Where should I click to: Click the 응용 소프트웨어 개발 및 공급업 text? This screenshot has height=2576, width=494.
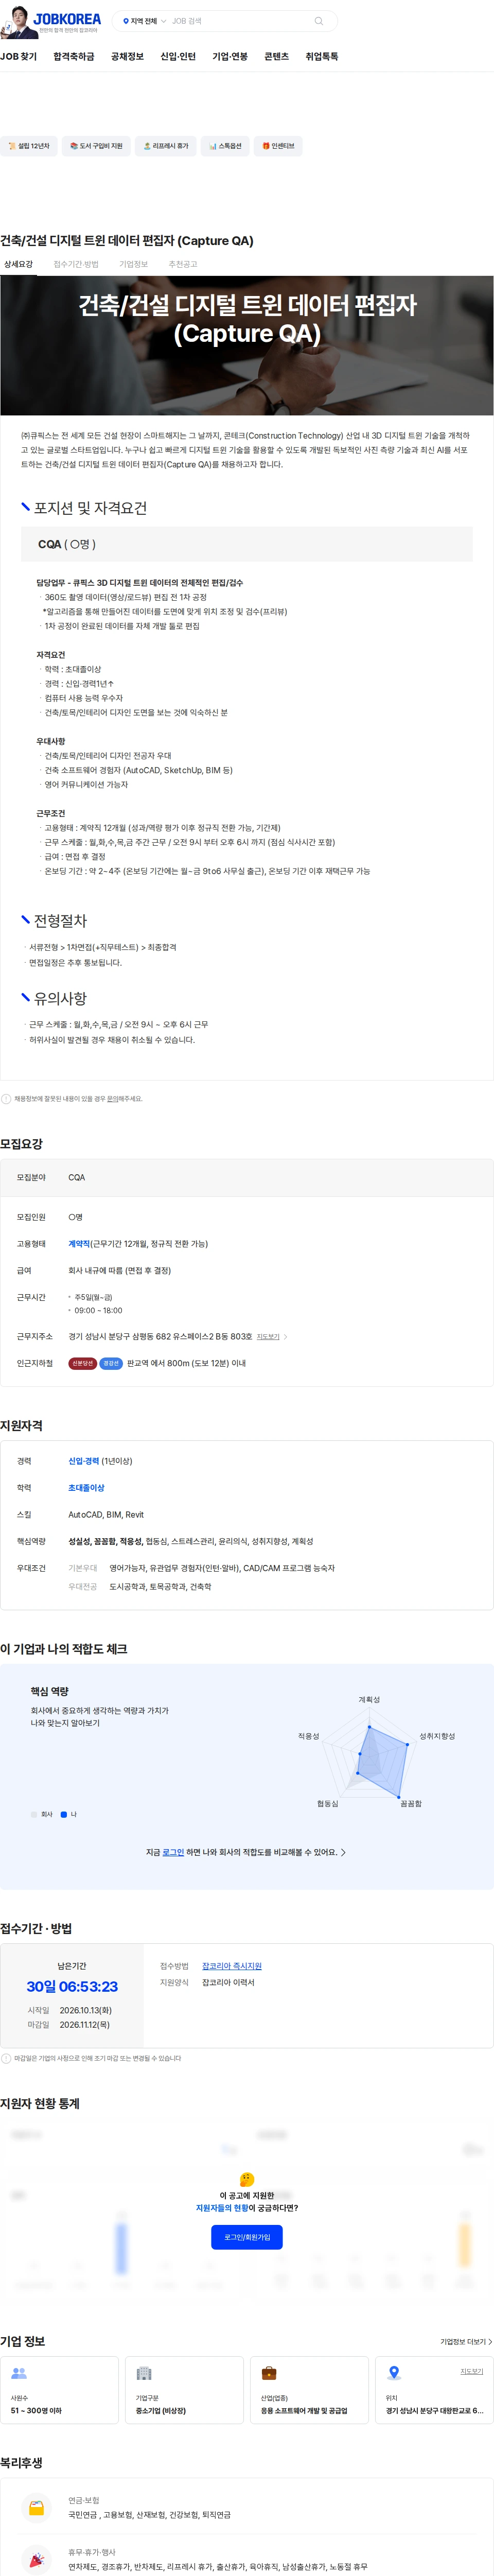click(x=304, y=2410)
